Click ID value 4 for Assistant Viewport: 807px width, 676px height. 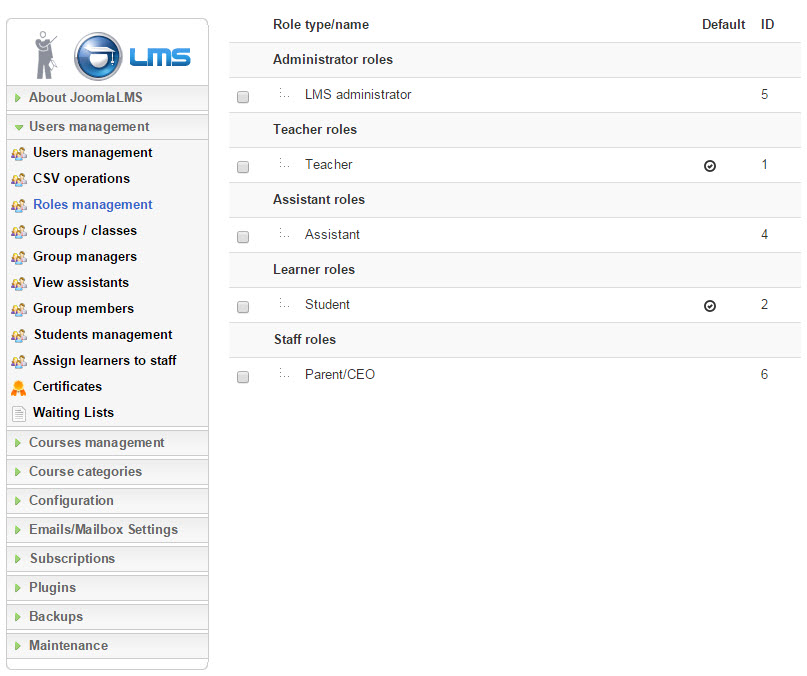coord(764,235)
